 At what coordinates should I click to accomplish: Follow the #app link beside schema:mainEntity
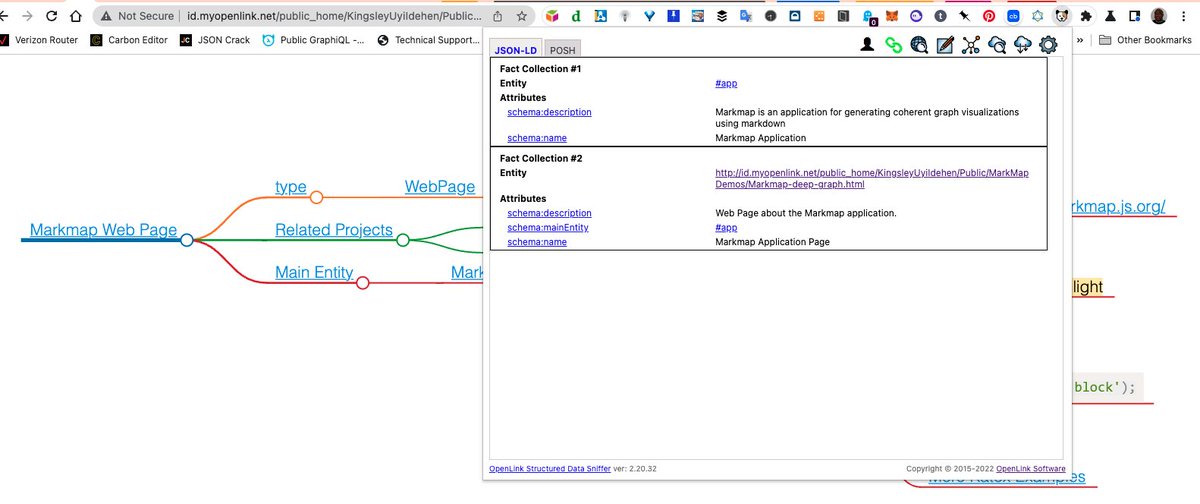[x=726, y=228]
